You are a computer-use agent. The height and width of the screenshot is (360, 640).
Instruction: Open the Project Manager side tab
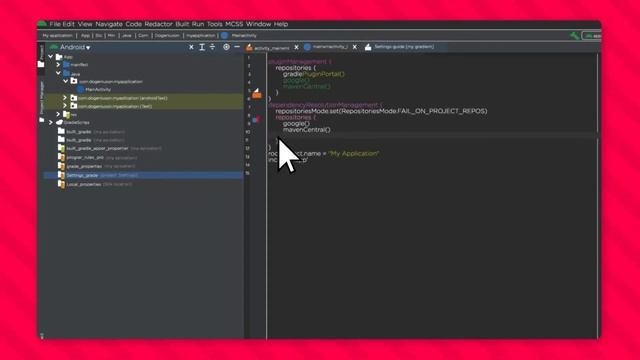pos(41,98)
